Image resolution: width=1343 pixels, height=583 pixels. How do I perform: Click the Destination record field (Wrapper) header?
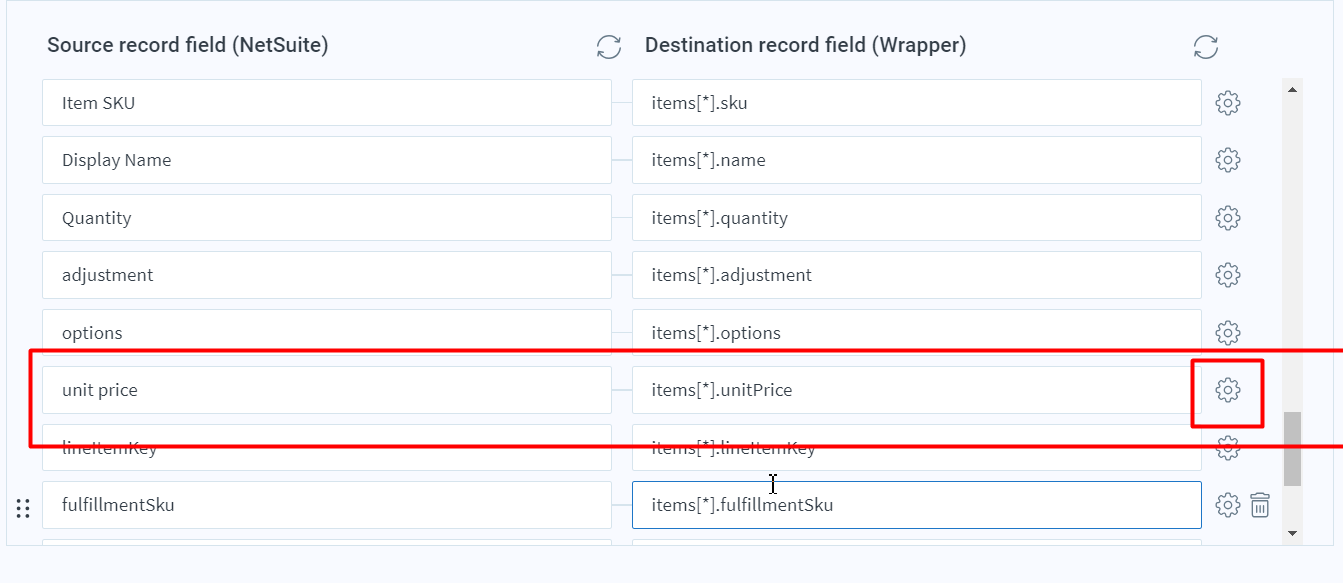click(805, 45)
